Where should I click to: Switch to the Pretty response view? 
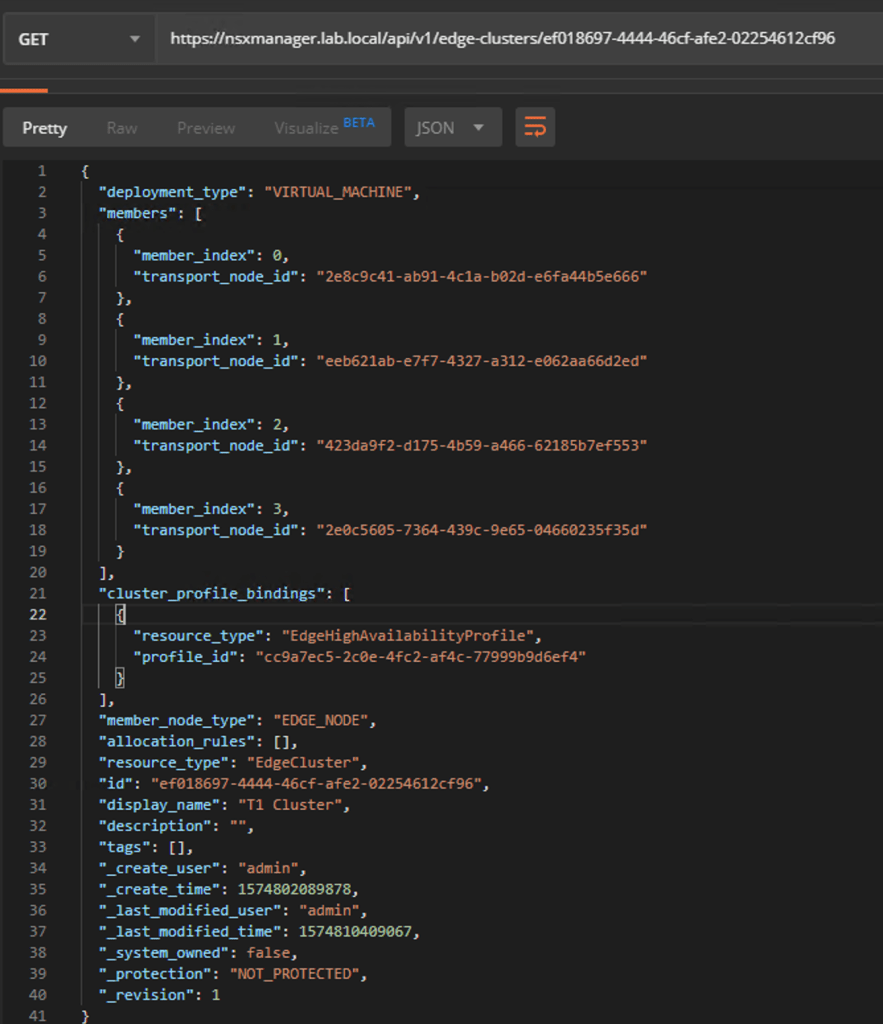pyautogui.click(x=45, y=128)
